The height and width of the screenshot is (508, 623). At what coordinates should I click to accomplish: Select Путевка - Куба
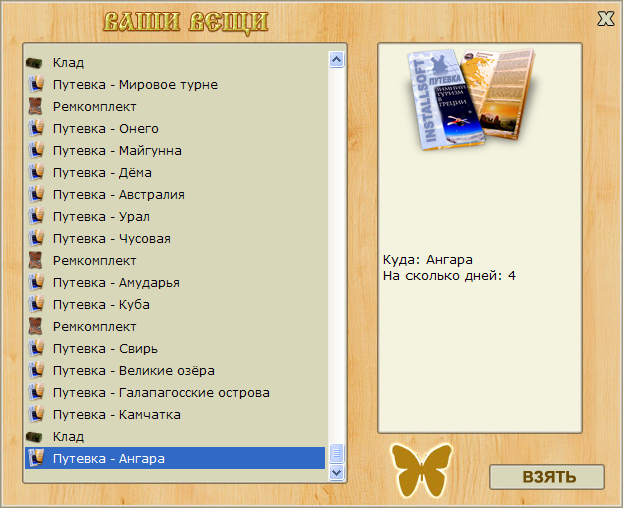(x=175, y=304)
